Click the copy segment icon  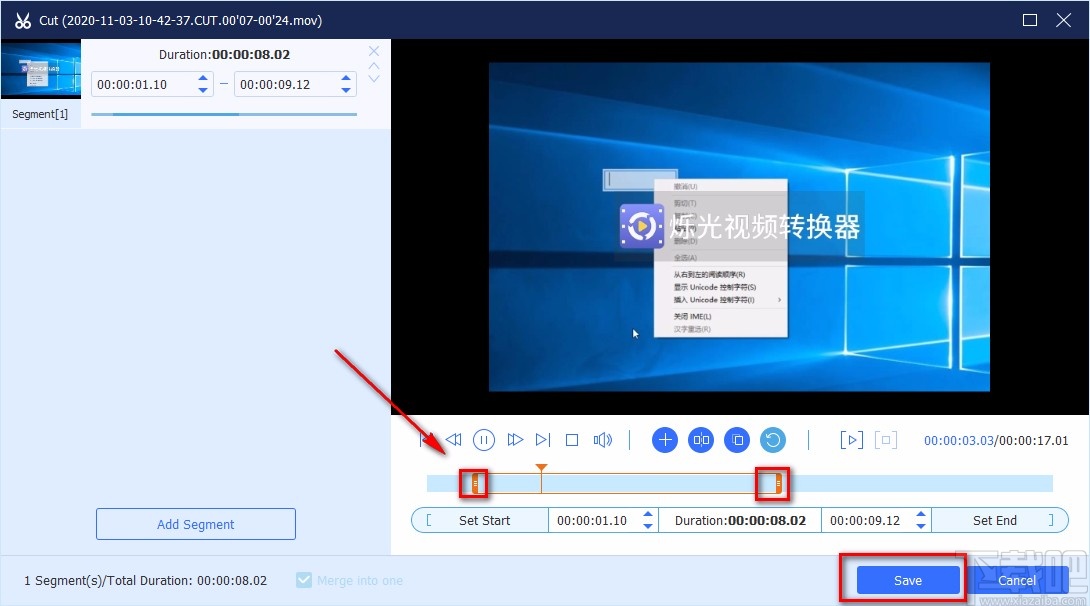(737, 439)
